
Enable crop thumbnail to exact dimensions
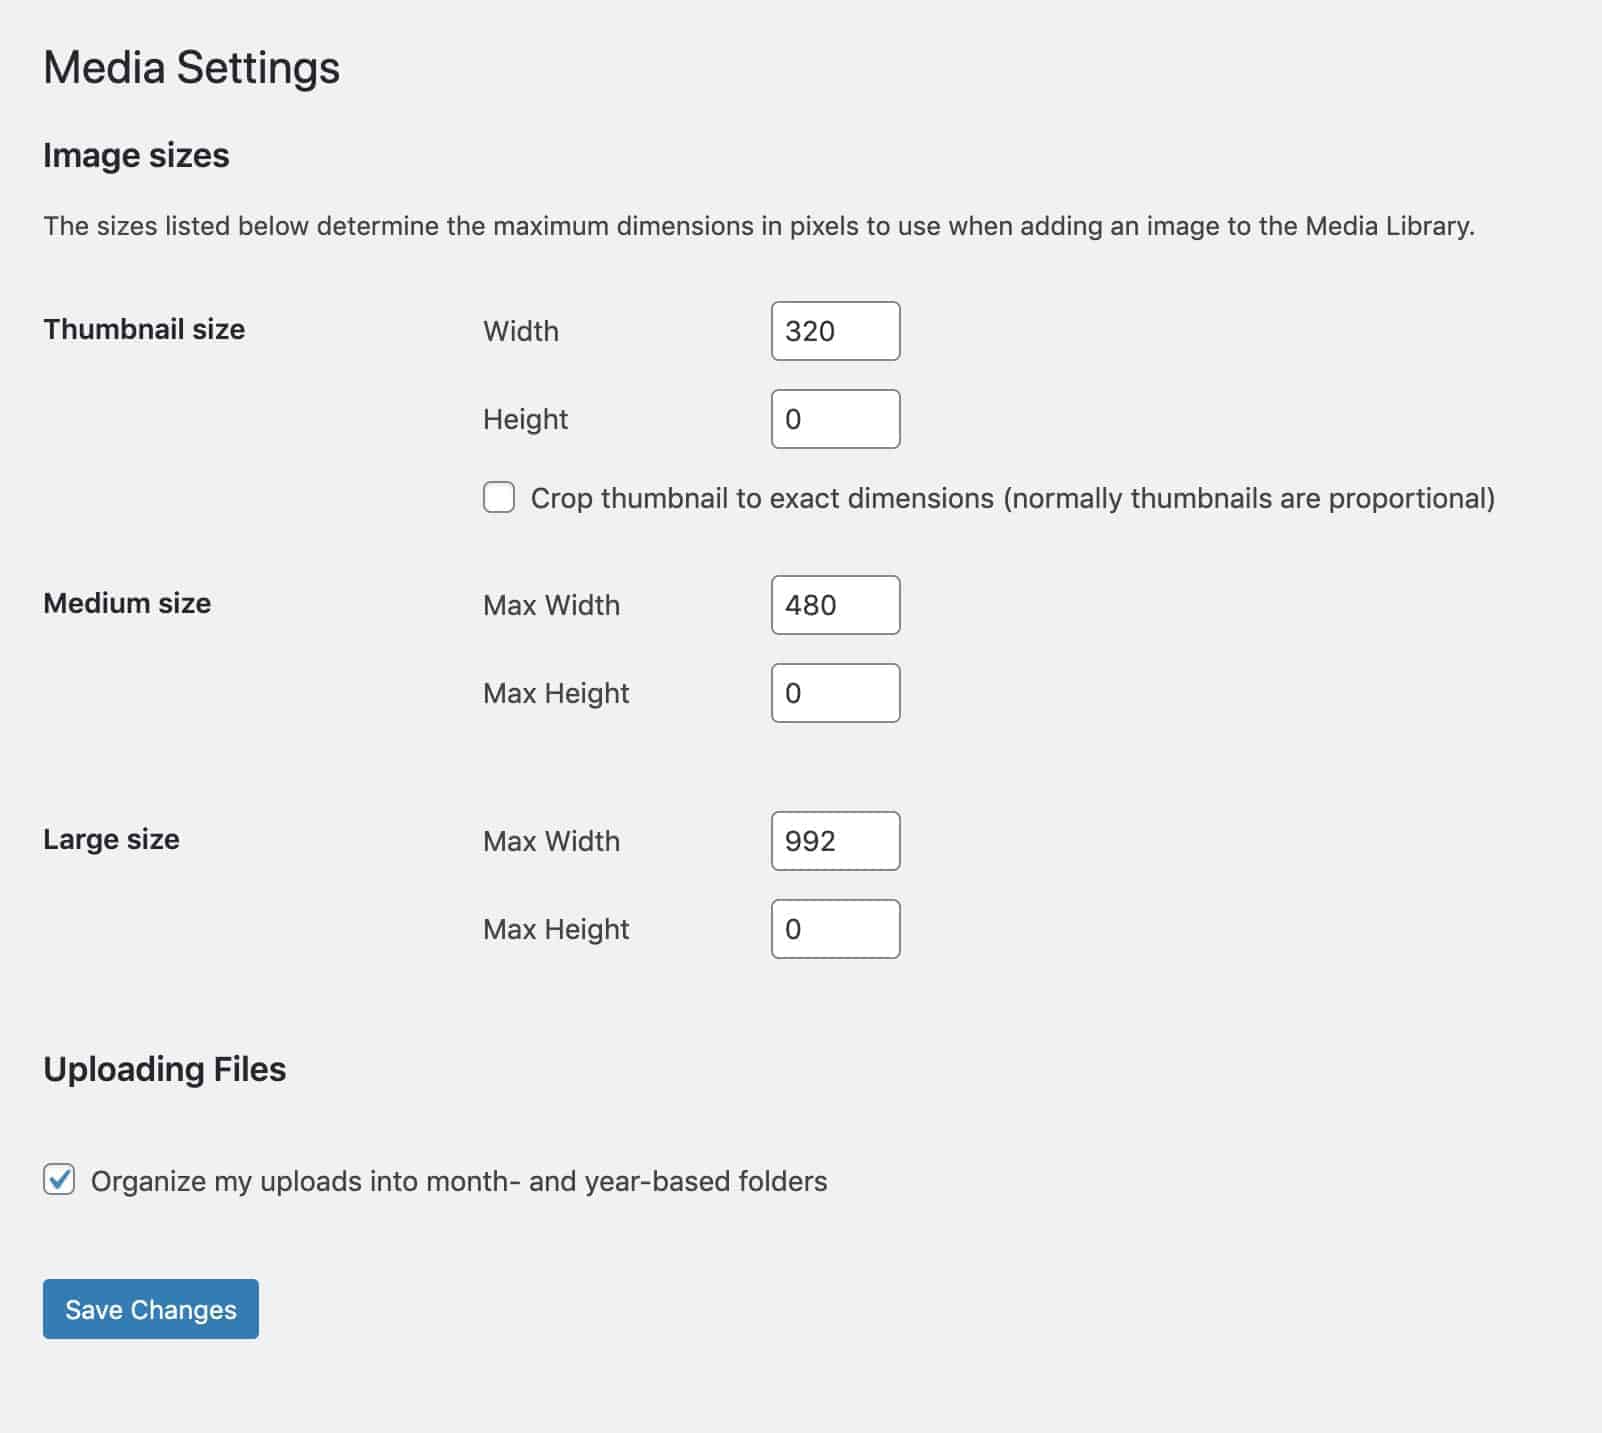[x=499, y=497]
